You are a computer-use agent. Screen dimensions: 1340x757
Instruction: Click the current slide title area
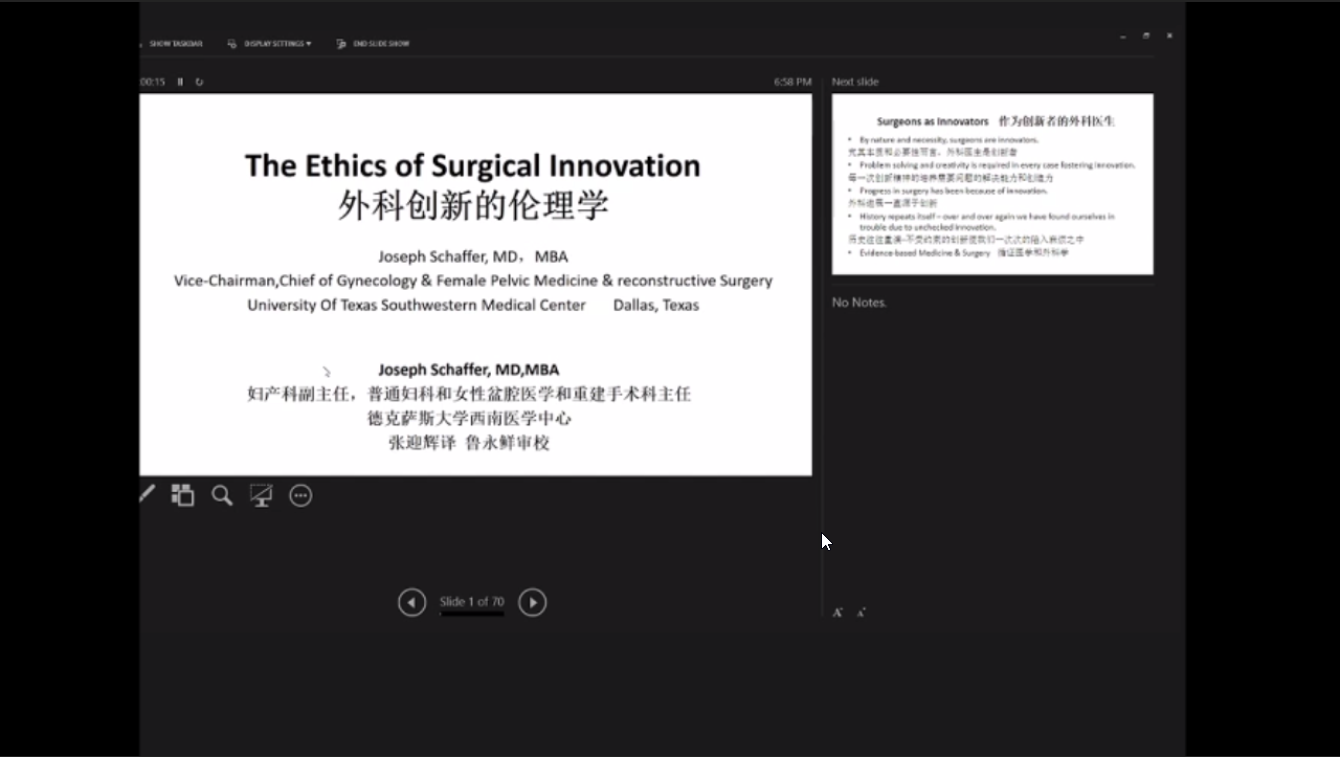[473, 185]
